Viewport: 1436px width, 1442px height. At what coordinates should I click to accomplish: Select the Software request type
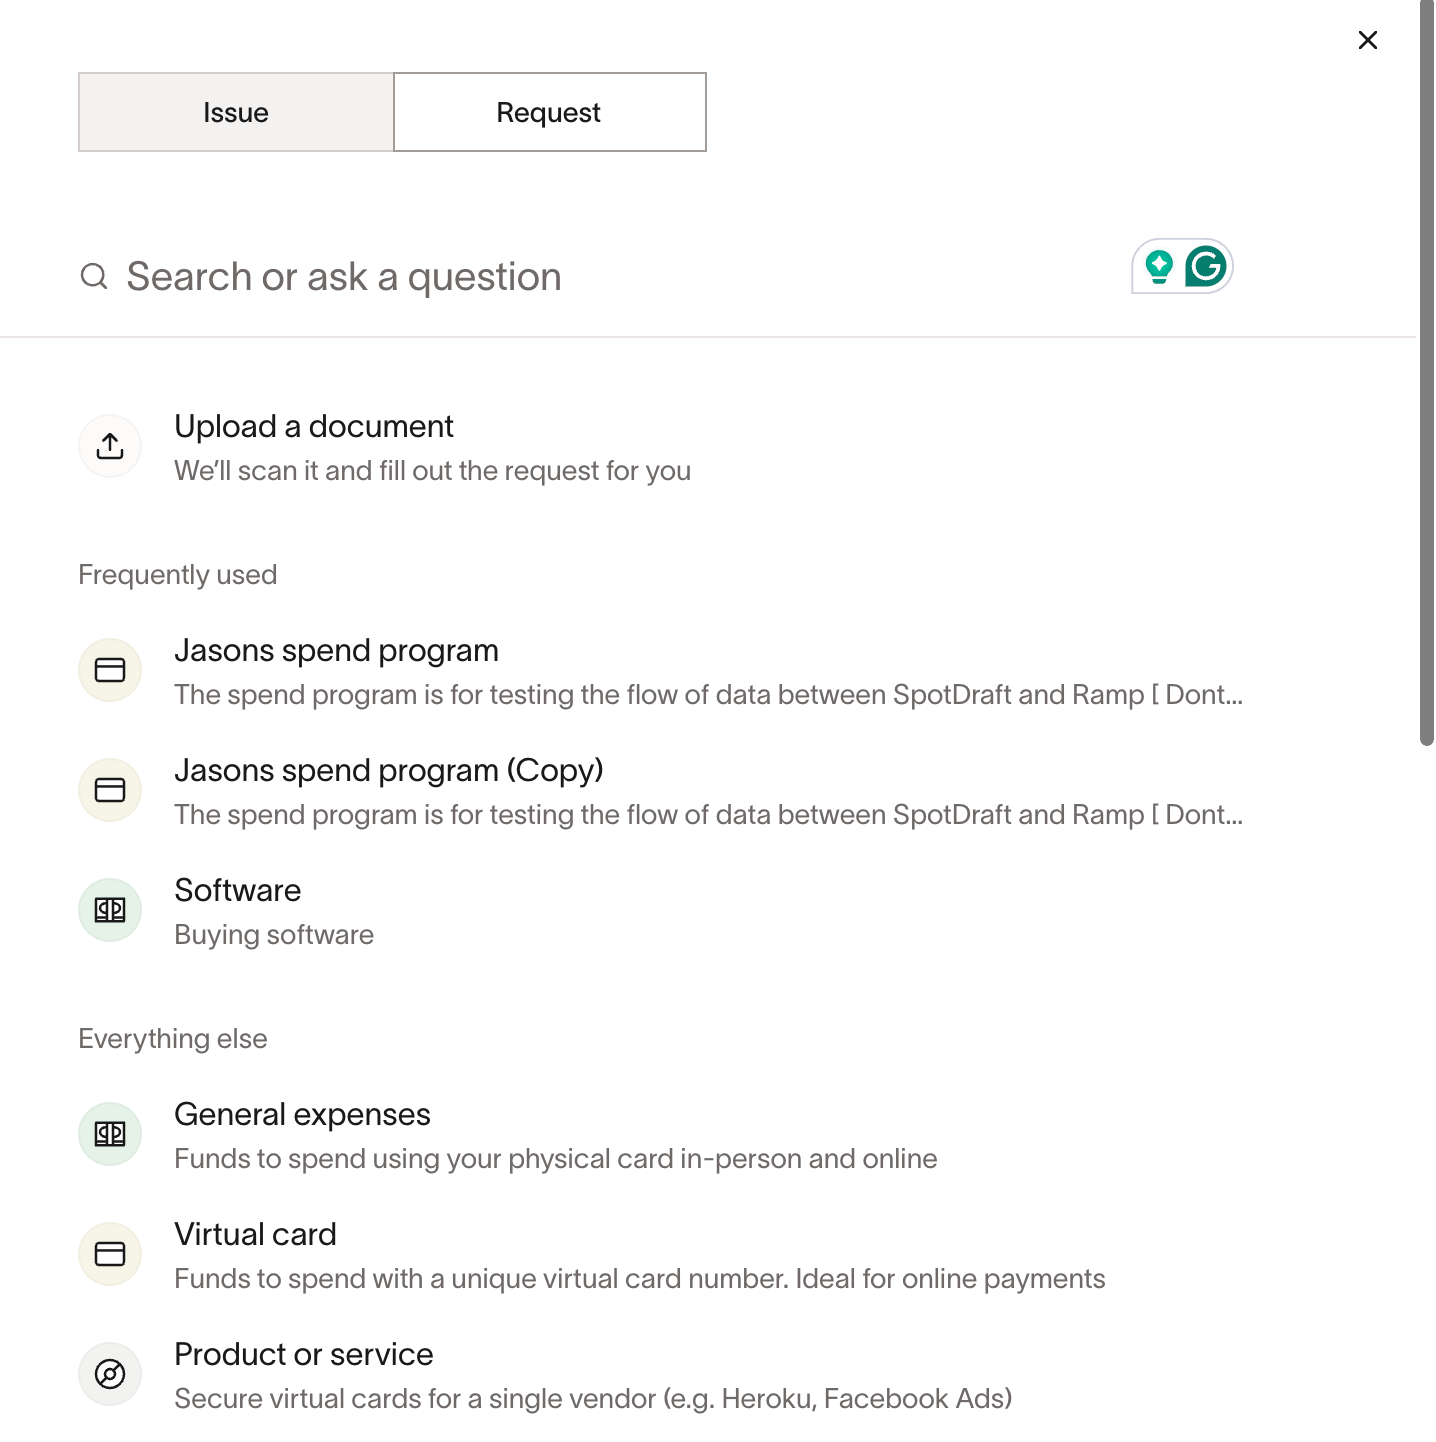click(238, 891)
